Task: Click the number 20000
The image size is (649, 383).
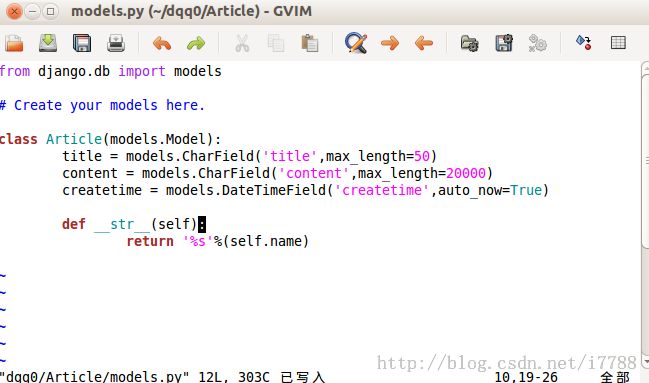Action: pos(466,173)
